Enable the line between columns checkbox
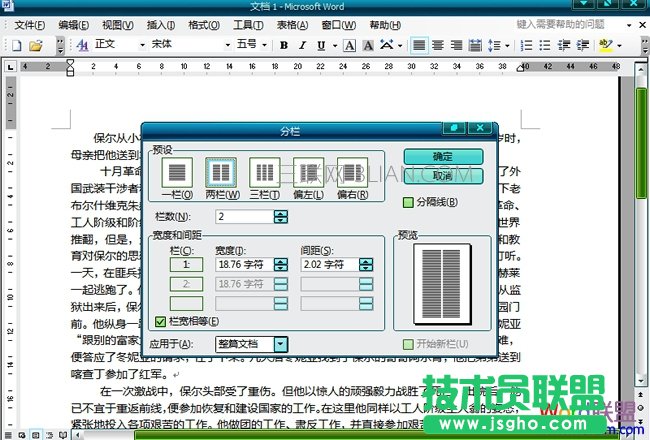This screenshot has height=440, width=650. [408, 203]
